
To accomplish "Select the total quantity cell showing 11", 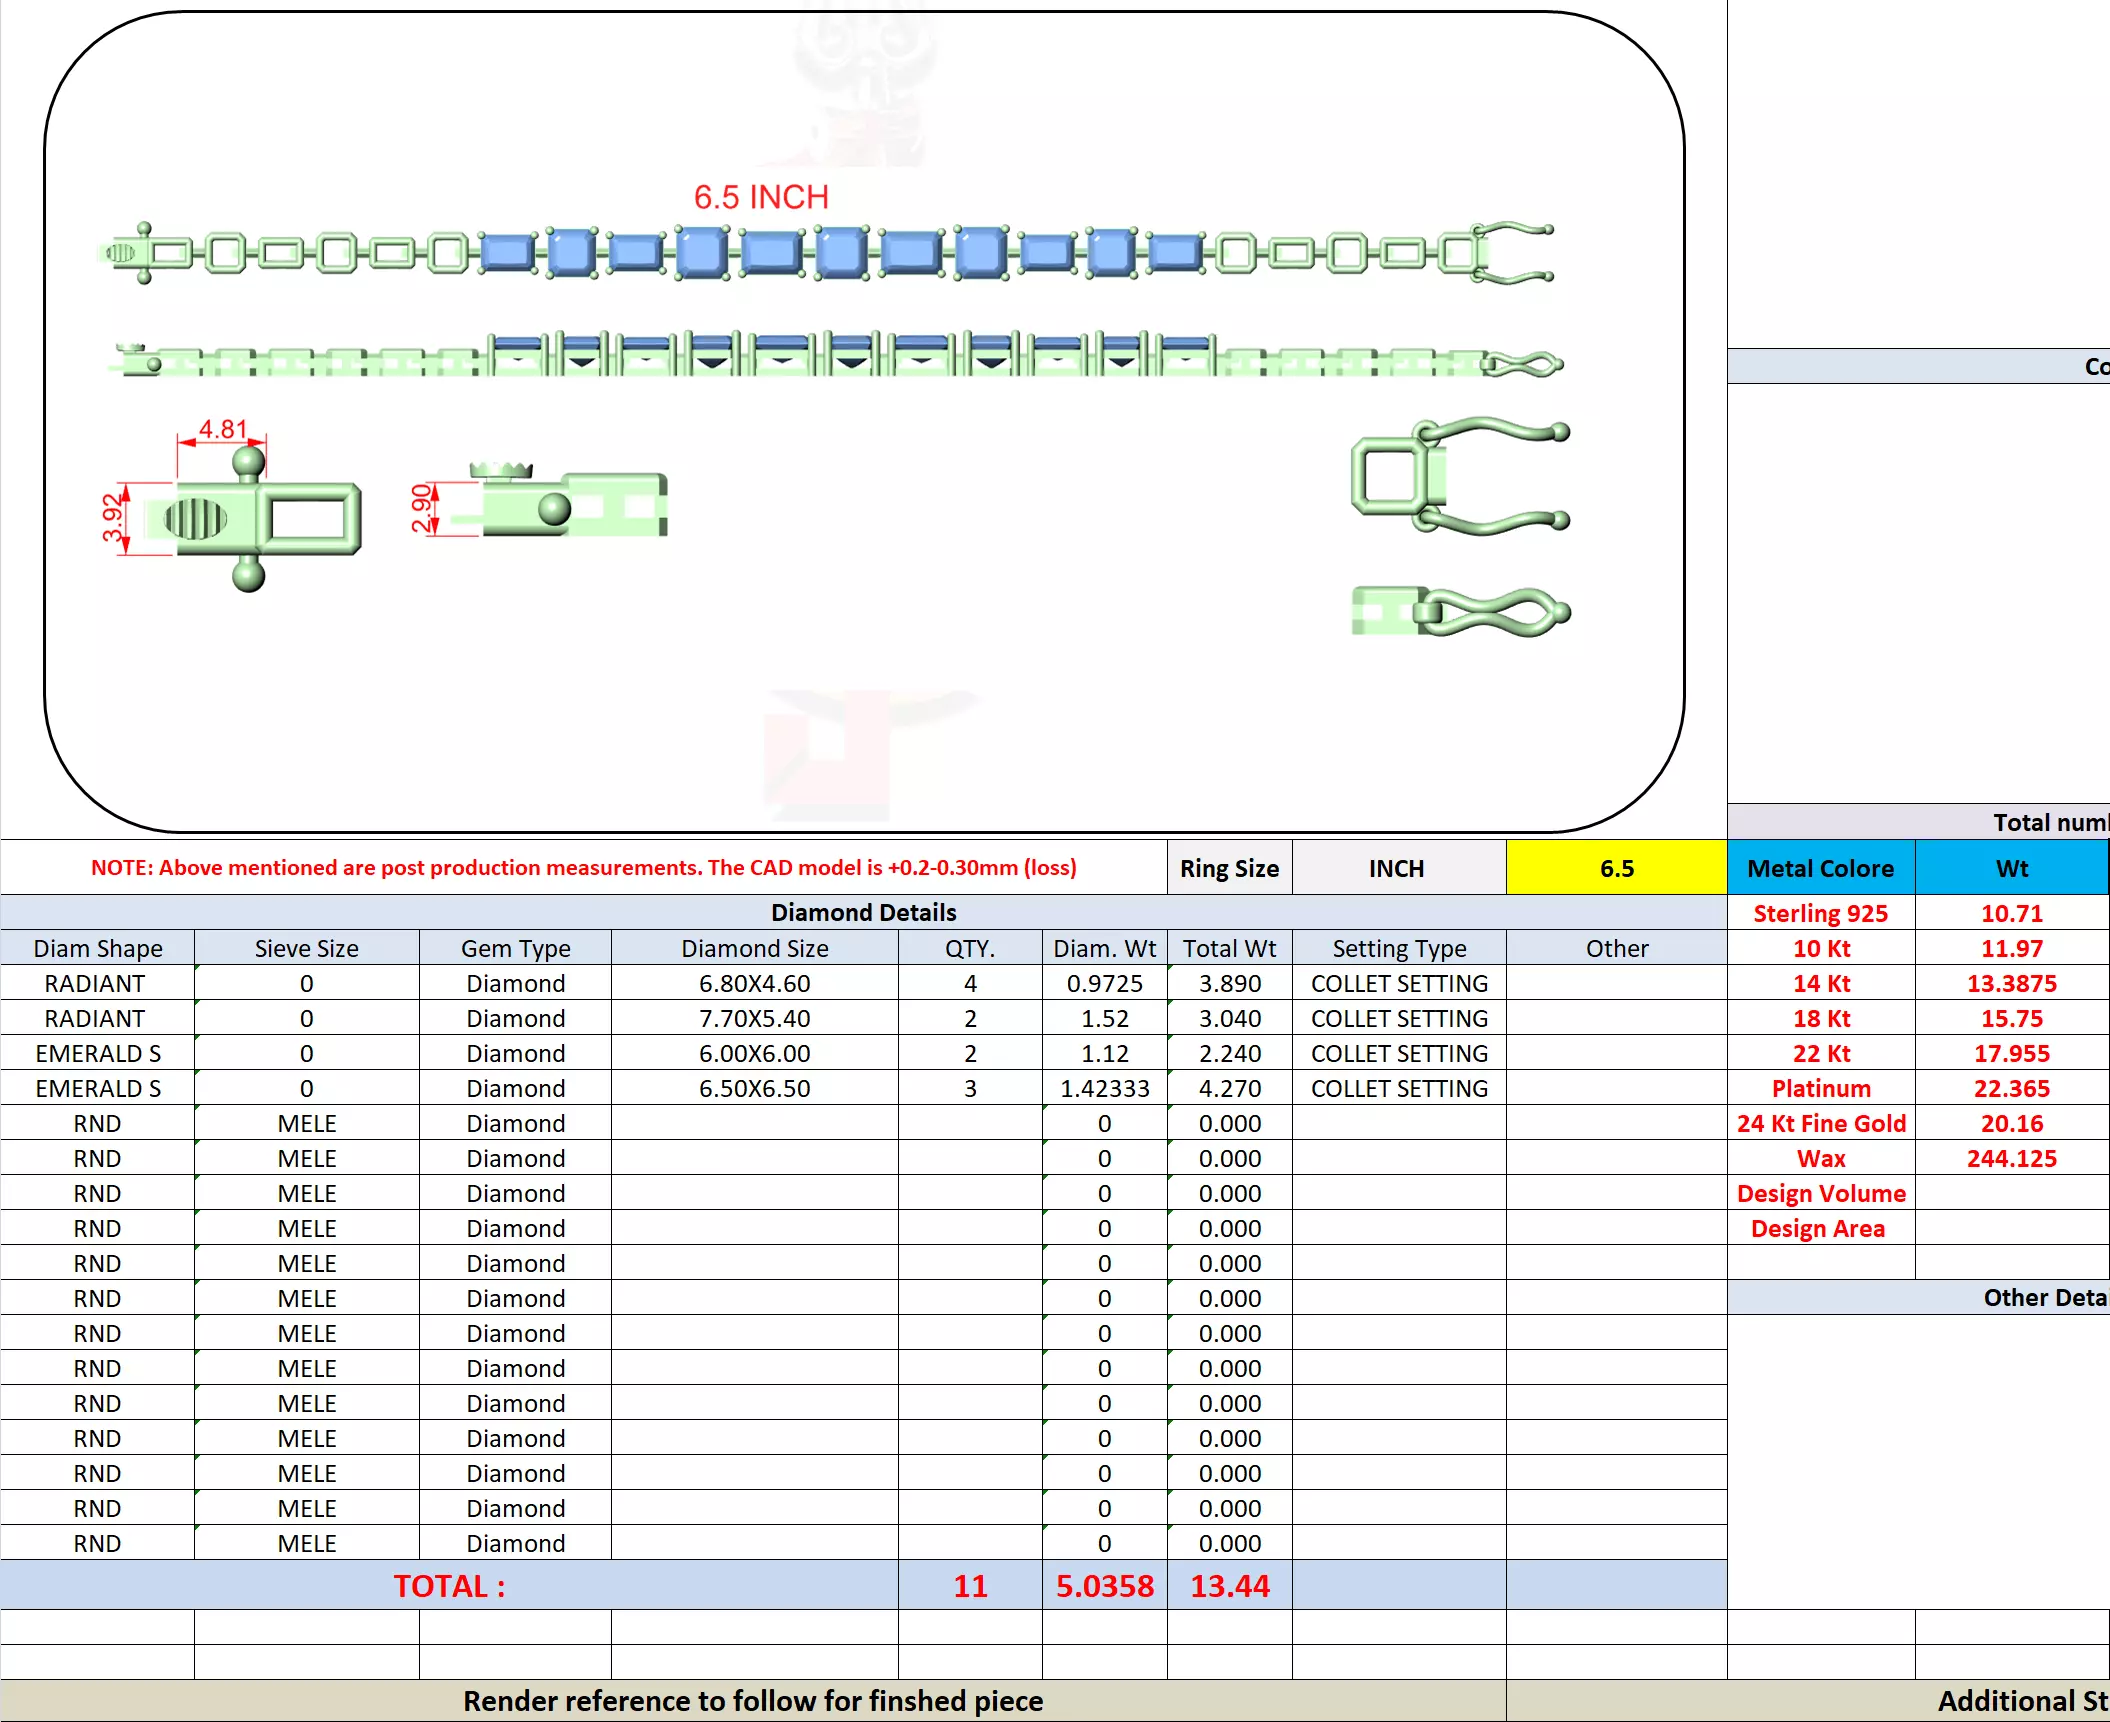I will 969,1586.
